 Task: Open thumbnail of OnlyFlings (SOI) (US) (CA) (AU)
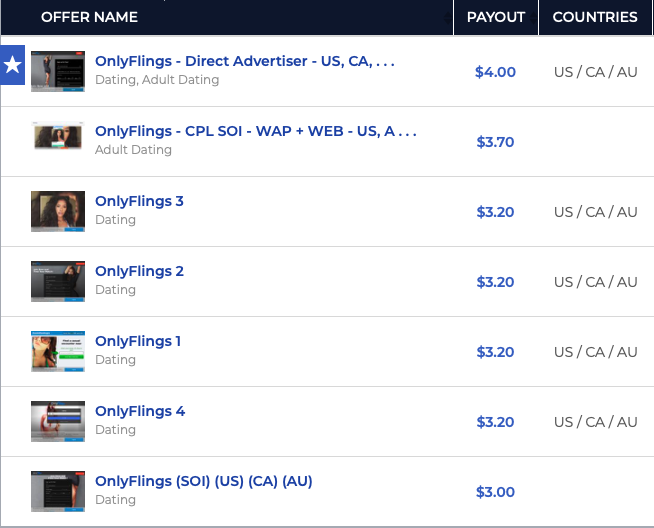[58, 491]
